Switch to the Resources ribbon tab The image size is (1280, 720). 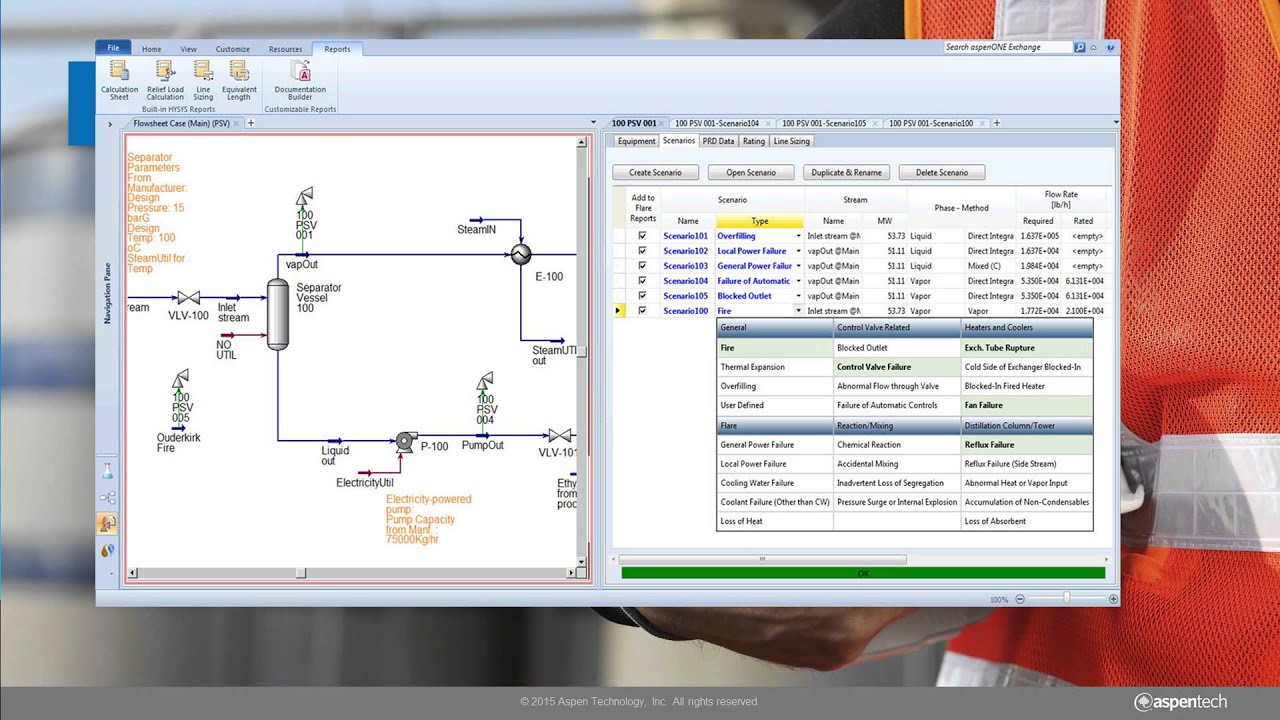pyautogui.click(x=285, y=49)
